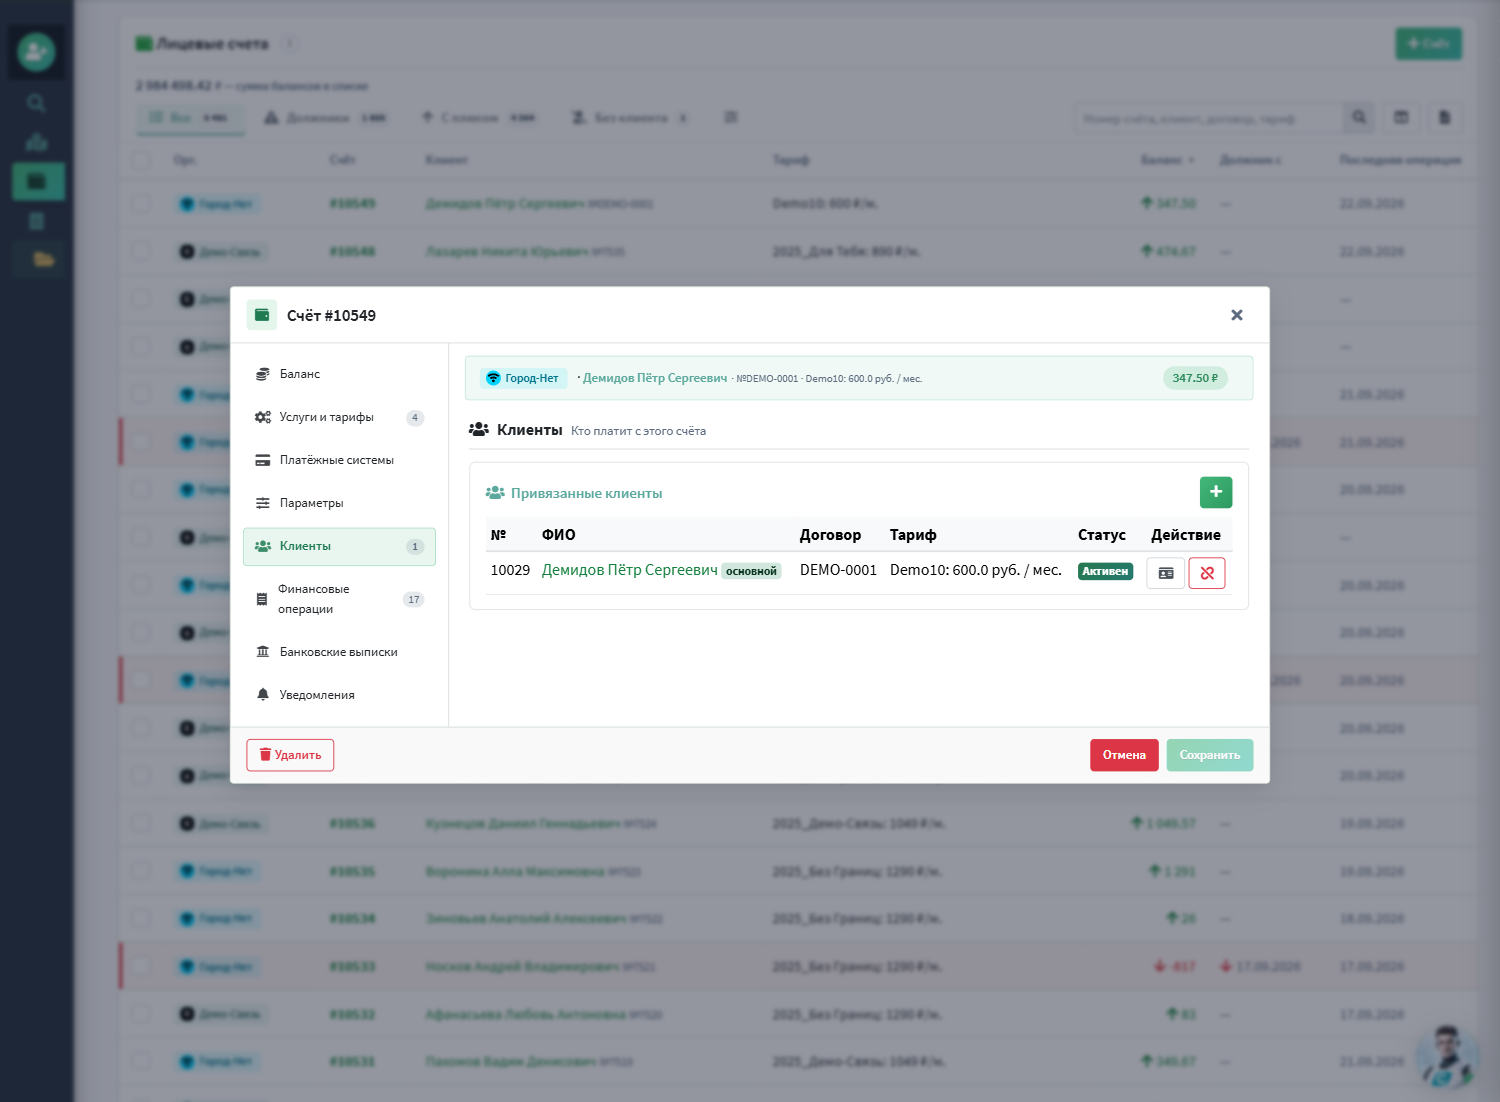The height and width of the screenshot is (1102, 1500).
Task: Unlink client Демидов with red icon
Action: (1207, 573)
